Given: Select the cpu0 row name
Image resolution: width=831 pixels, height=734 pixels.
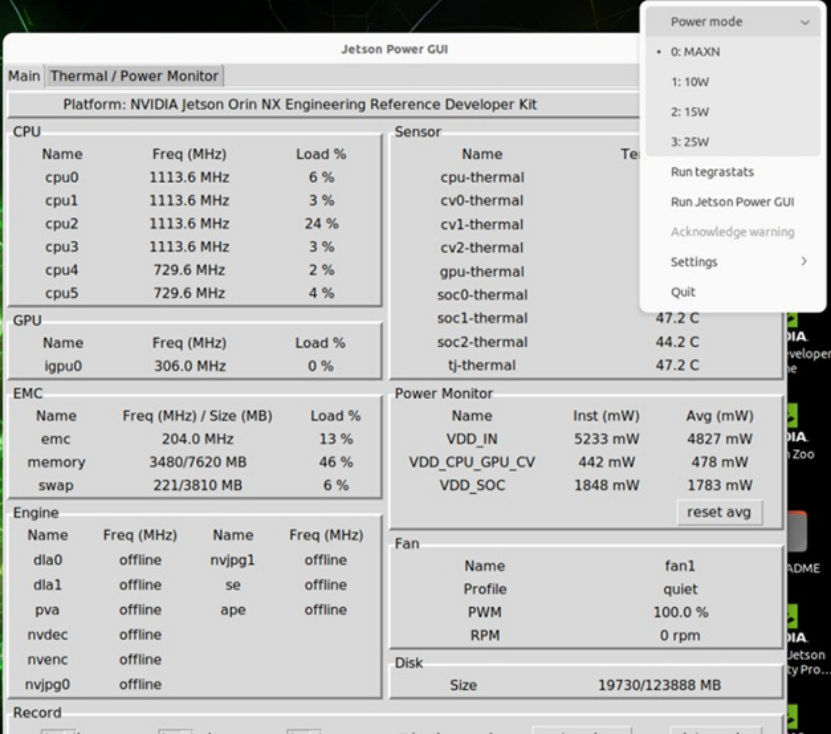Looking at the screenshot, I should (x=61, y=177).
